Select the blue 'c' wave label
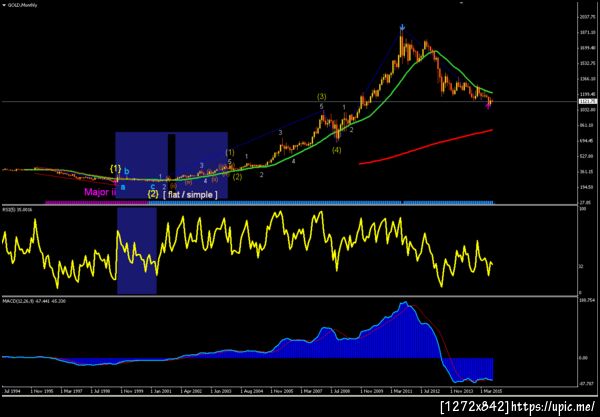 click(153, 187)
